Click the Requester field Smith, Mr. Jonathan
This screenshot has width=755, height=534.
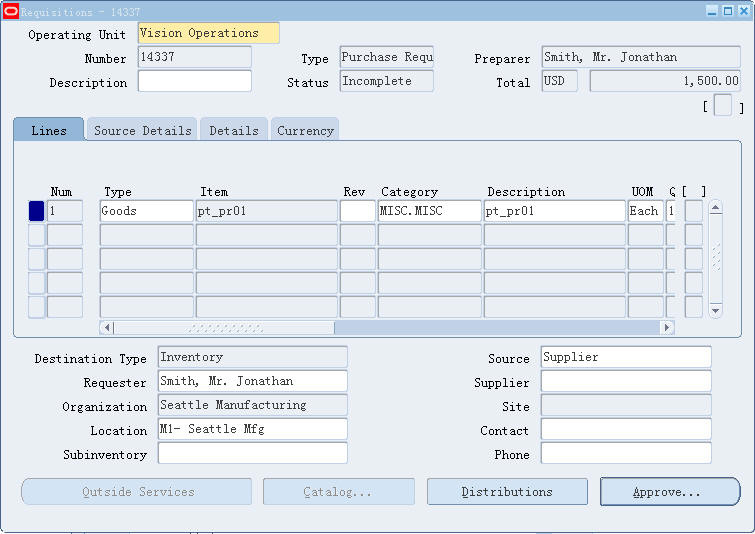click(253, 381)
